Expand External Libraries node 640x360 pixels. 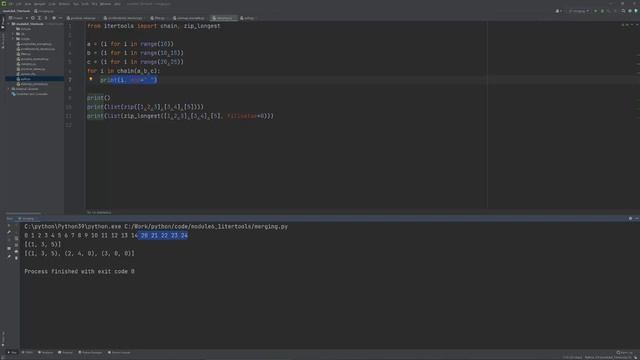point(8,89)
